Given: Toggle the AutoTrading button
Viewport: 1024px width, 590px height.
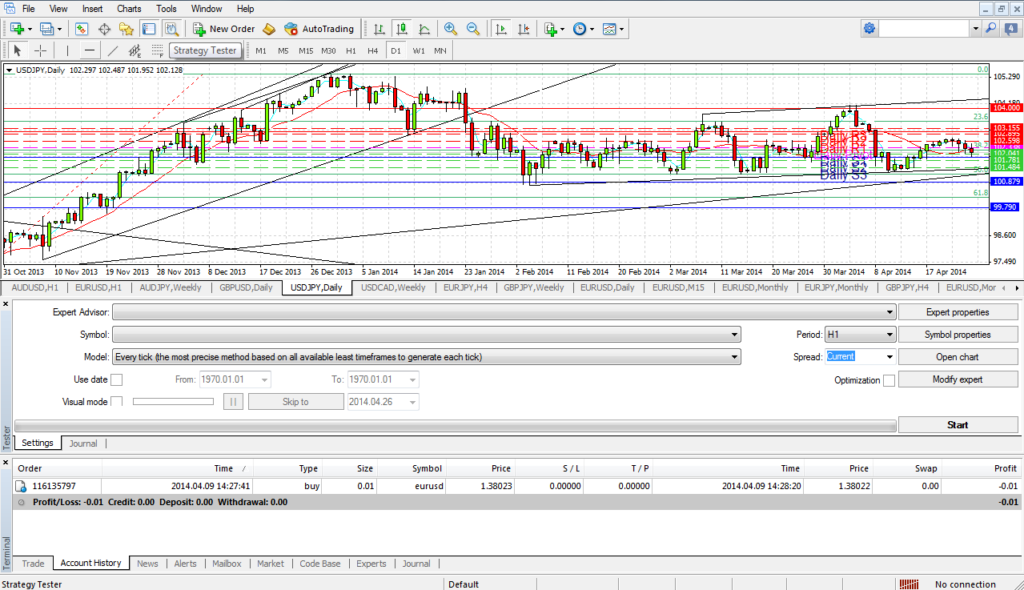Looking at the screenshot, I should coord(319,29).
